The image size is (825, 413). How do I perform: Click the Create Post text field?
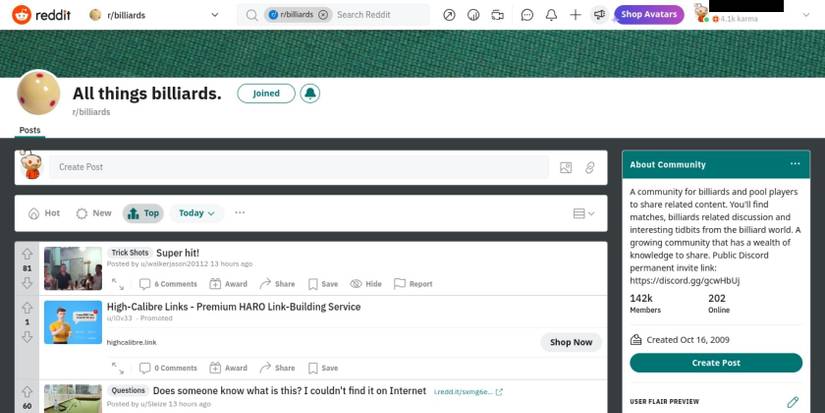[299, 167]
